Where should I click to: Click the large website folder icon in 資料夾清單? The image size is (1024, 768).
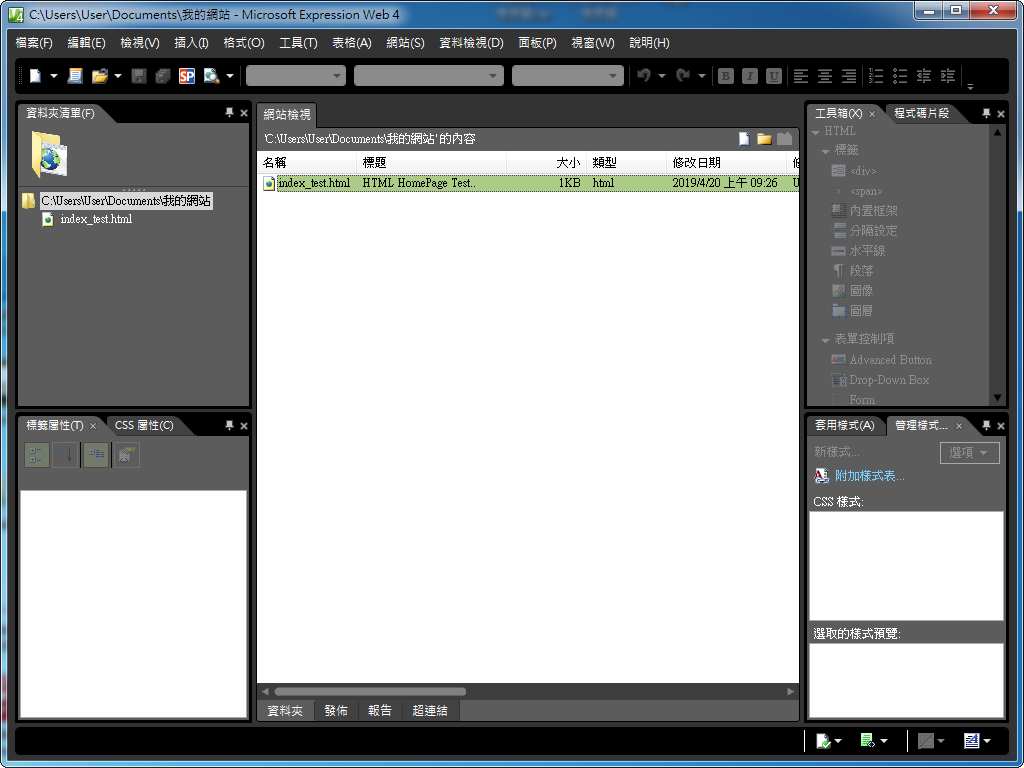point(49,153)
